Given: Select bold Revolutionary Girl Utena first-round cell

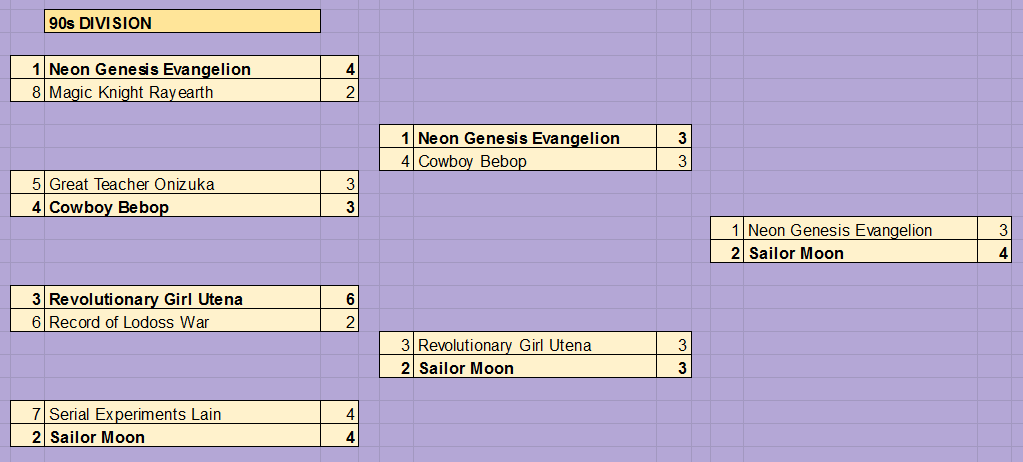Looking at the screenshot, I should (x=182, y=298).
